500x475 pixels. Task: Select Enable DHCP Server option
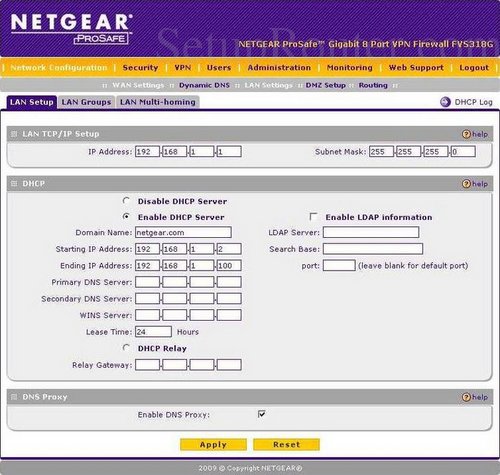[126, 217]
